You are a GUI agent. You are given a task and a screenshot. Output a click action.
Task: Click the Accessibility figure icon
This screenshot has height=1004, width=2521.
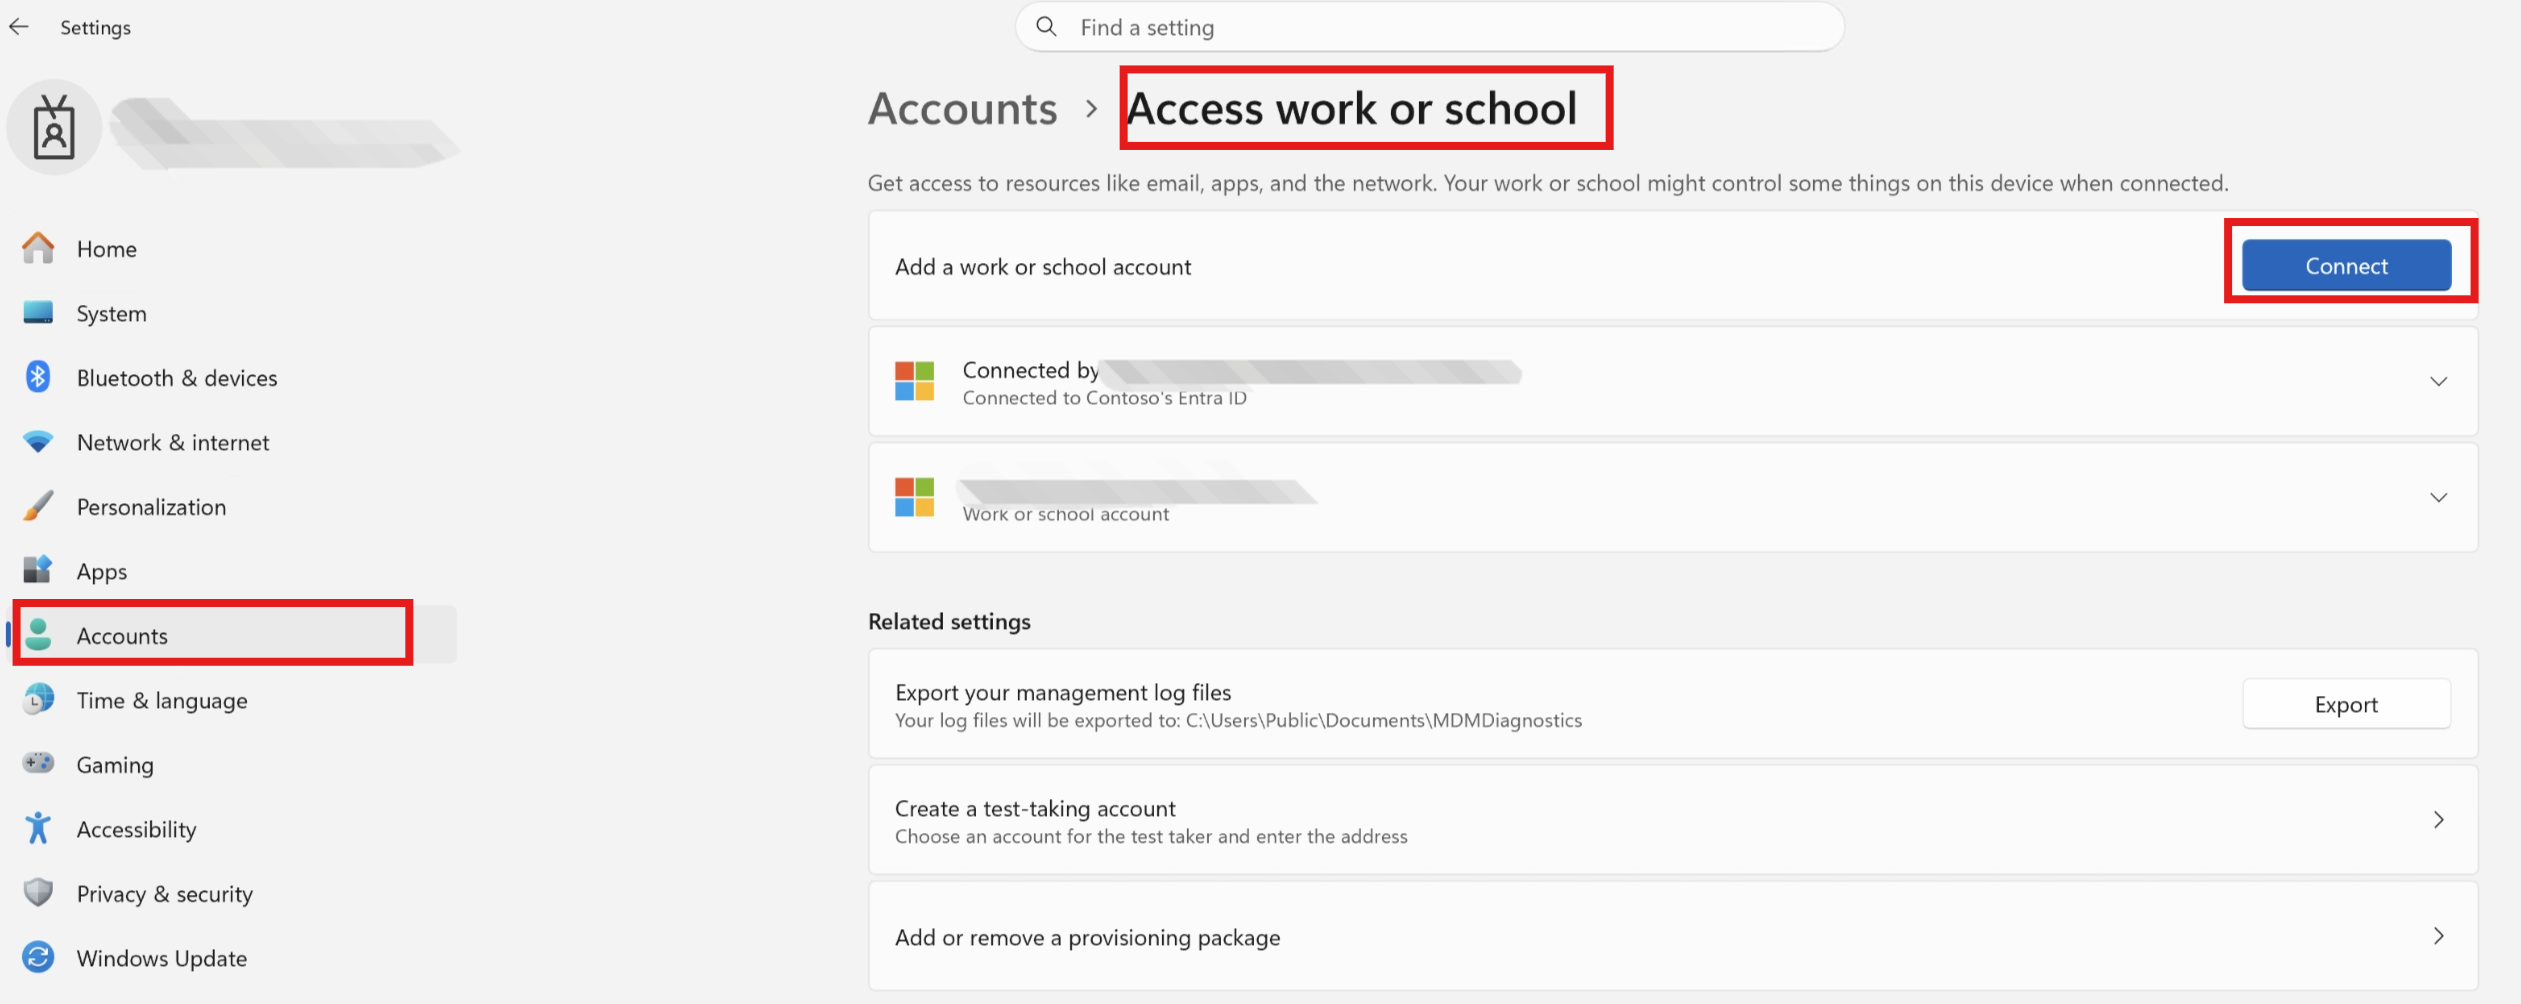(x=38, y=828)
